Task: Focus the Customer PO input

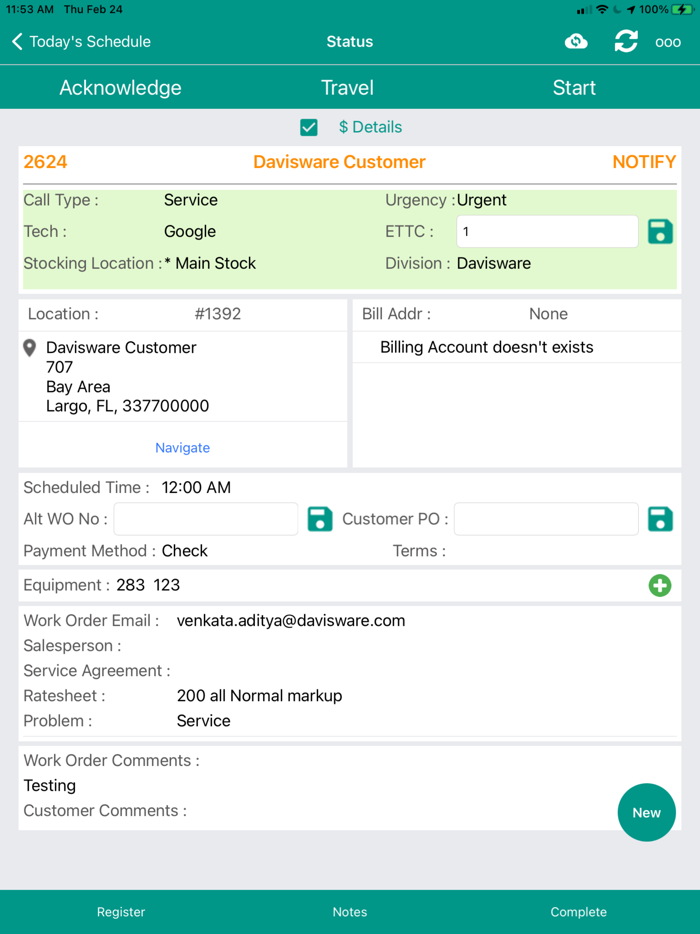Action: pos(546,519)
